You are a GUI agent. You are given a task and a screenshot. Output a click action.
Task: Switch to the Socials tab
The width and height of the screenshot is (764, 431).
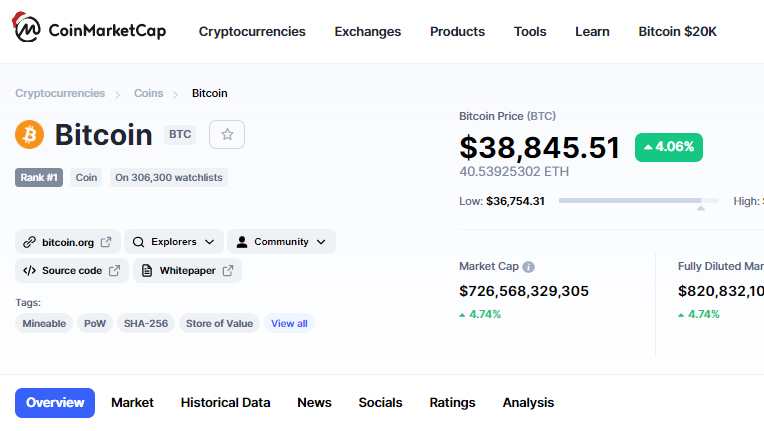tap(381, 403)
